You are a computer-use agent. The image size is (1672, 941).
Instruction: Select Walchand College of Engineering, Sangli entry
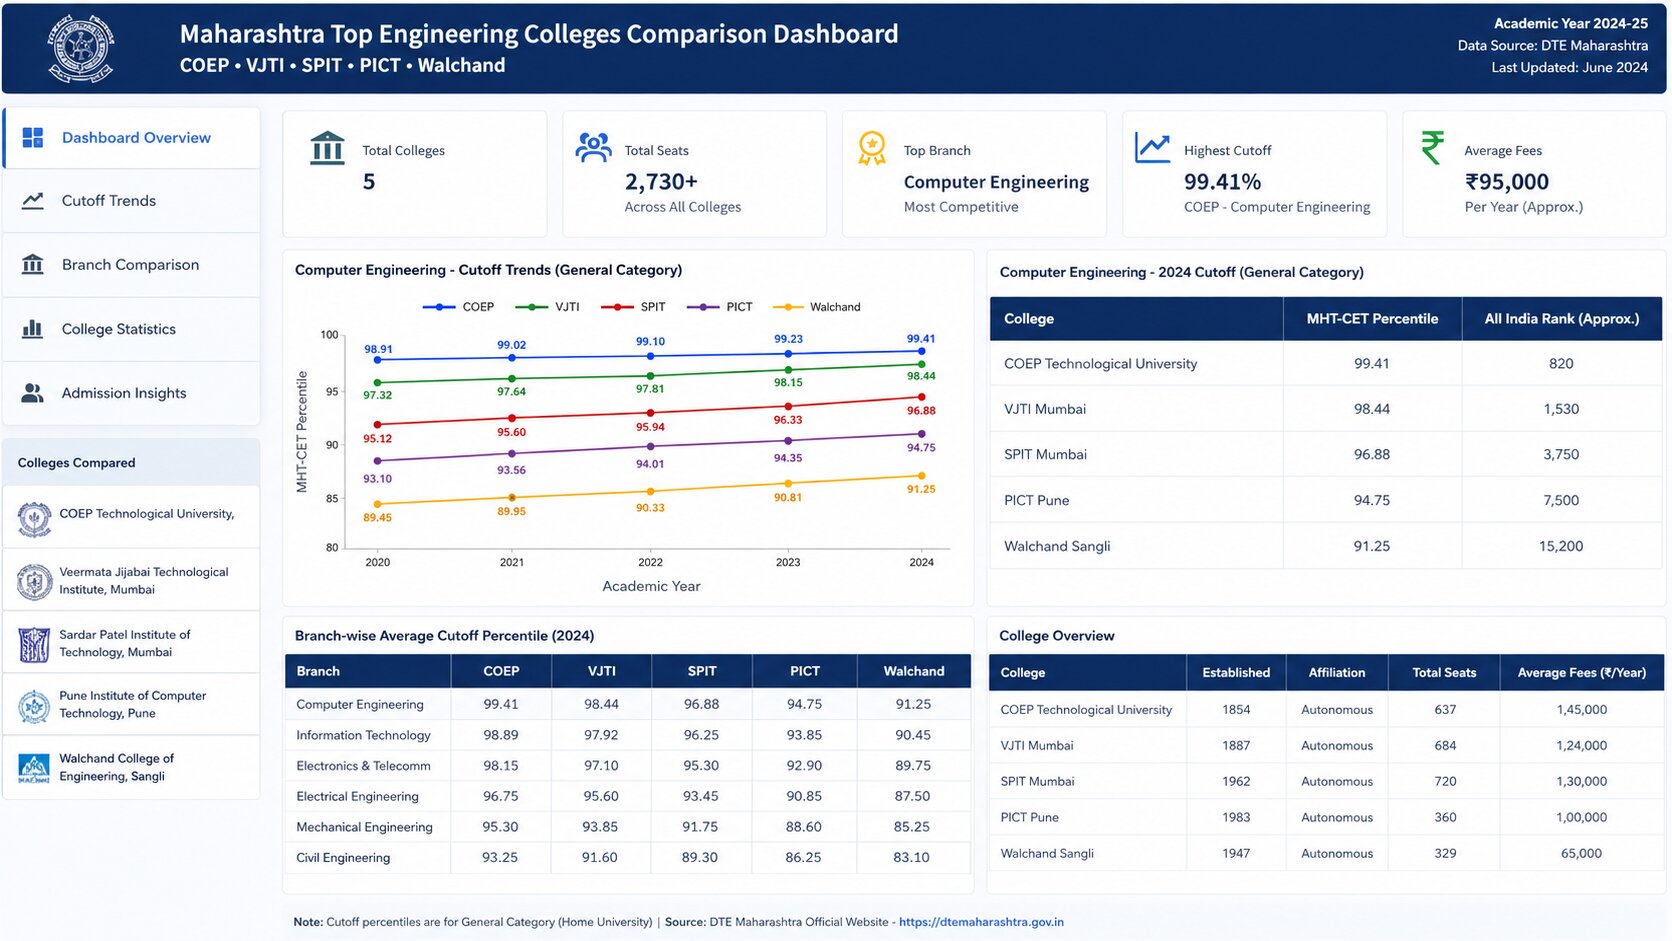pyautogui.click(x=131, y=767)
